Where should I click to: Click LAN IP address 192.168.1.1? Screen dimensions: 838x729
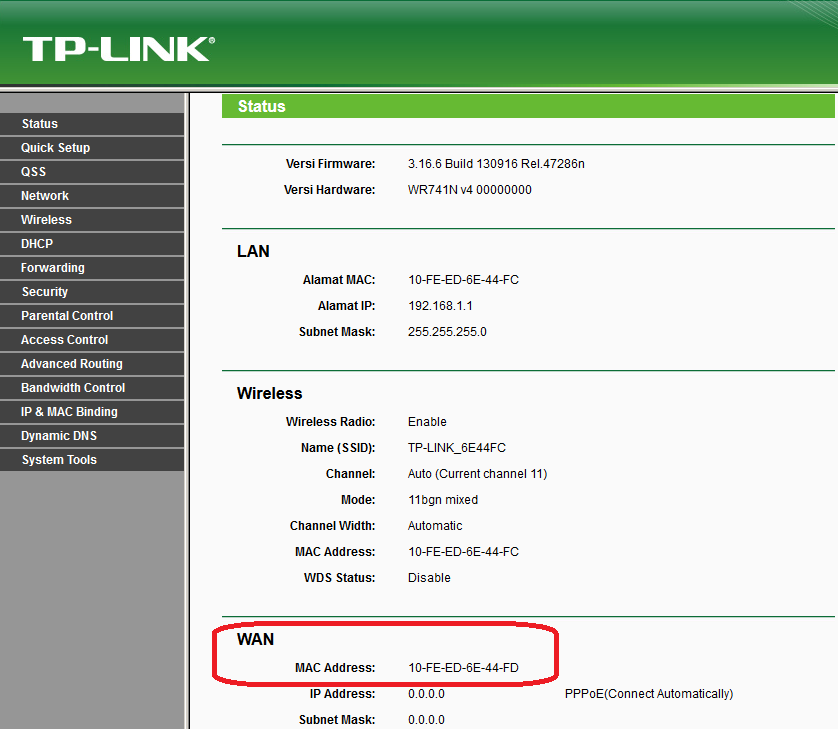440,306
